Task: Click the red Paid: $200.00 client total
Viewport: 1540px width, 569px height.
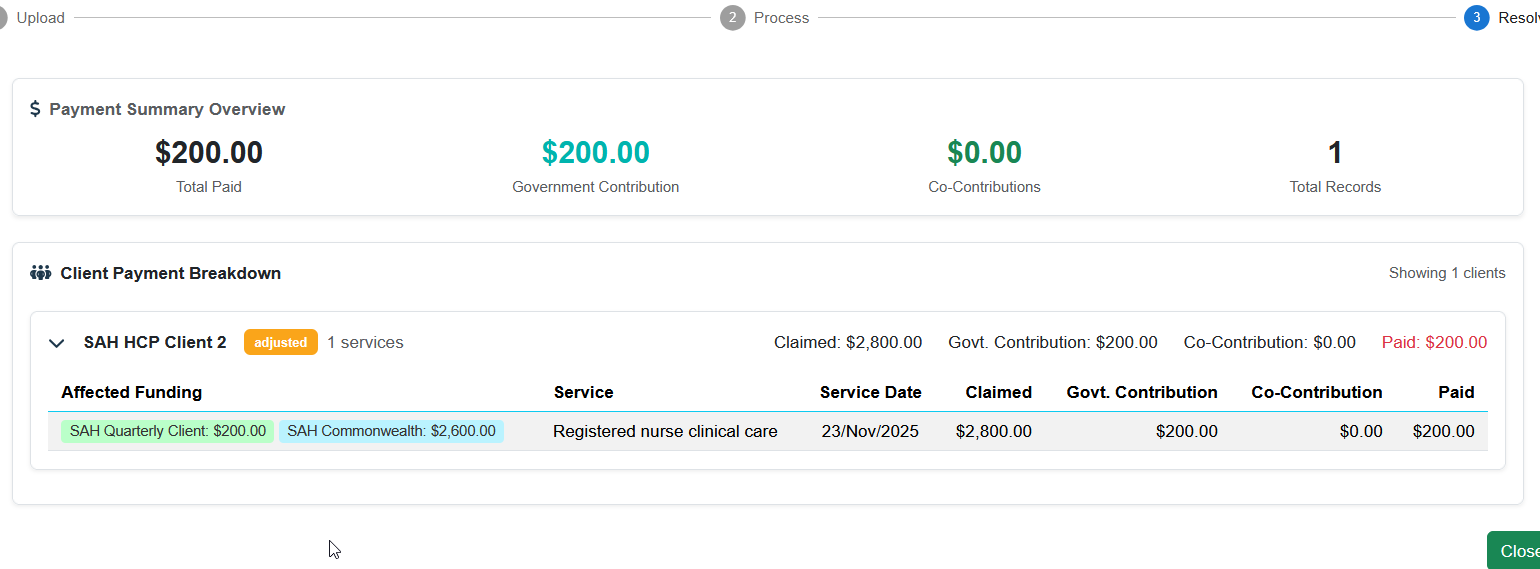Action: click(1434, 342)
